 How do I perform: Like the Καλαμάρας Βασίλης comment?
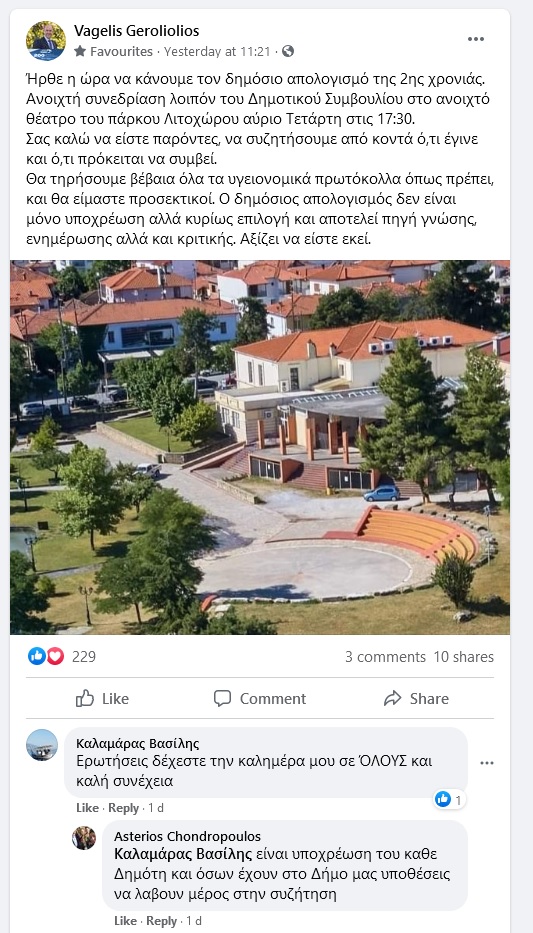point(87,808)
